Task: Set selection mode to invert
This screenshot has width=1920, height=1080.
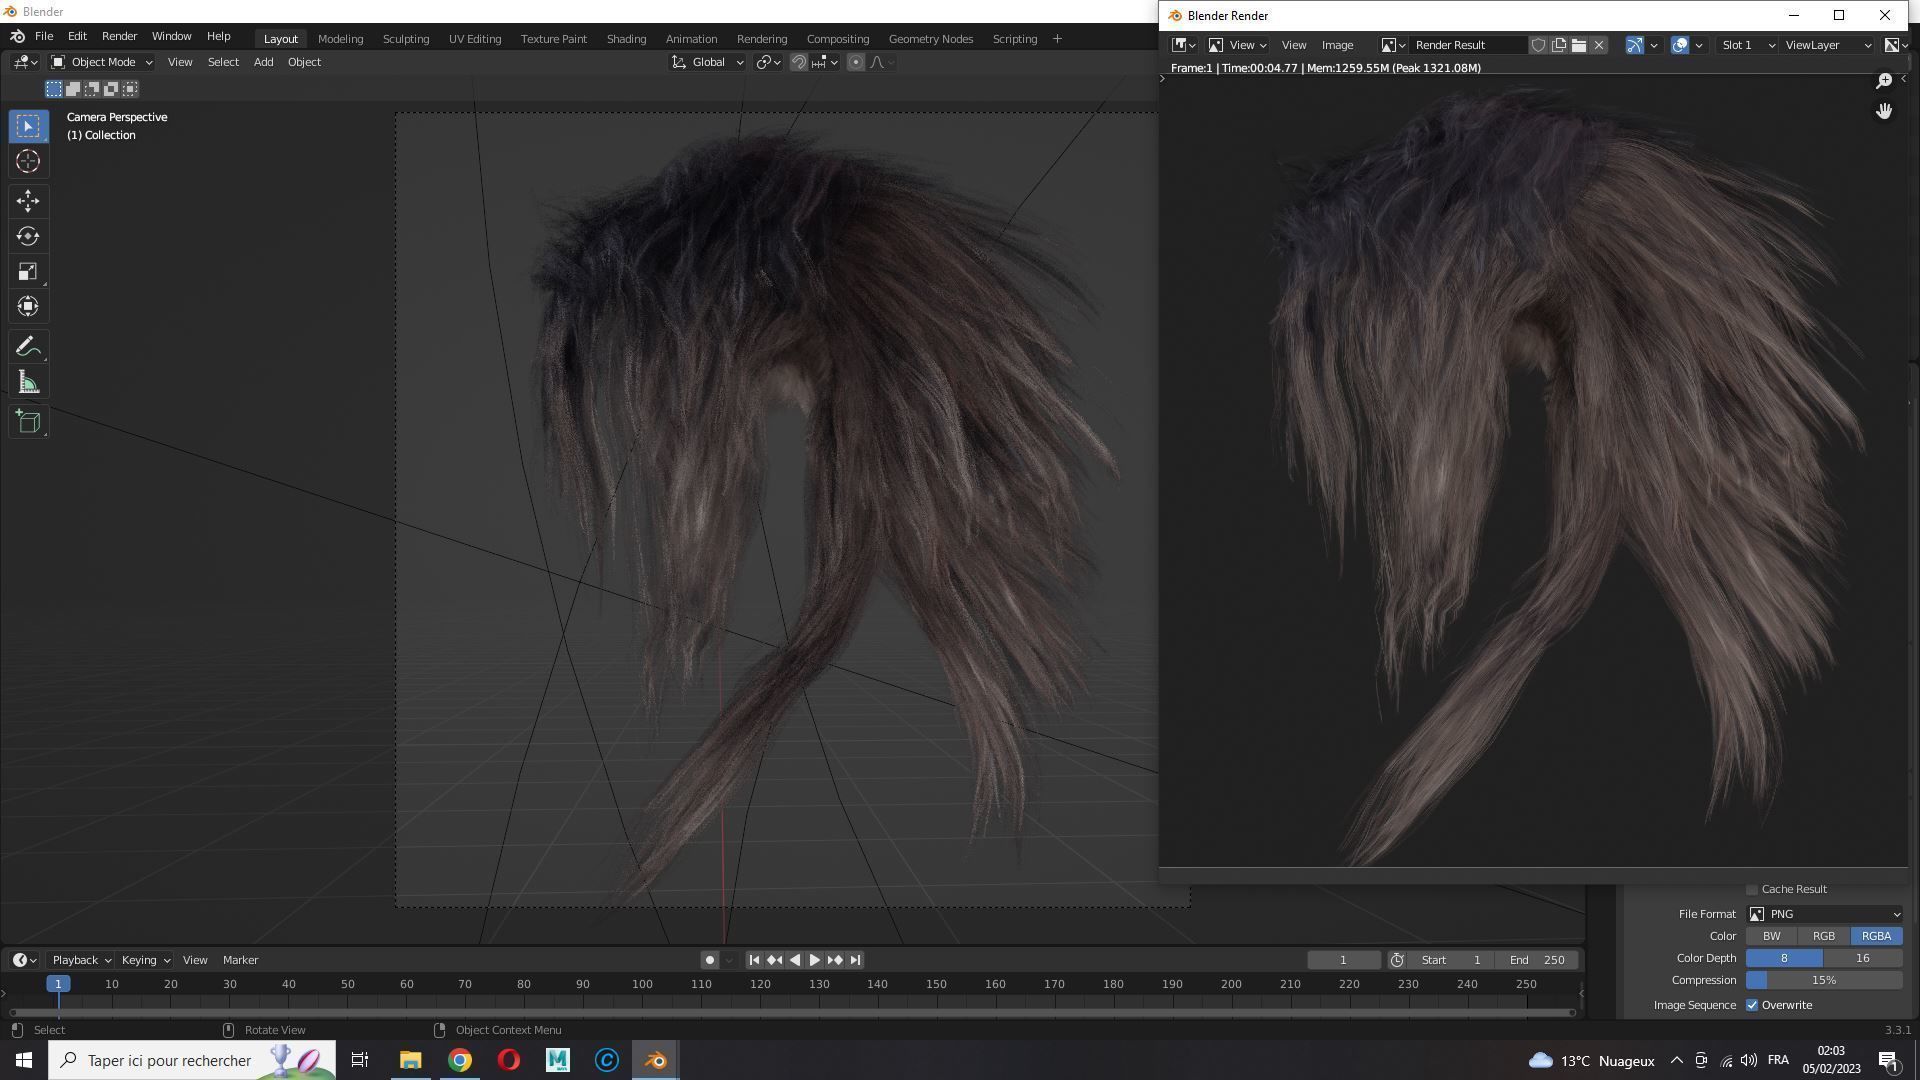Action: [x=111, y=89]
